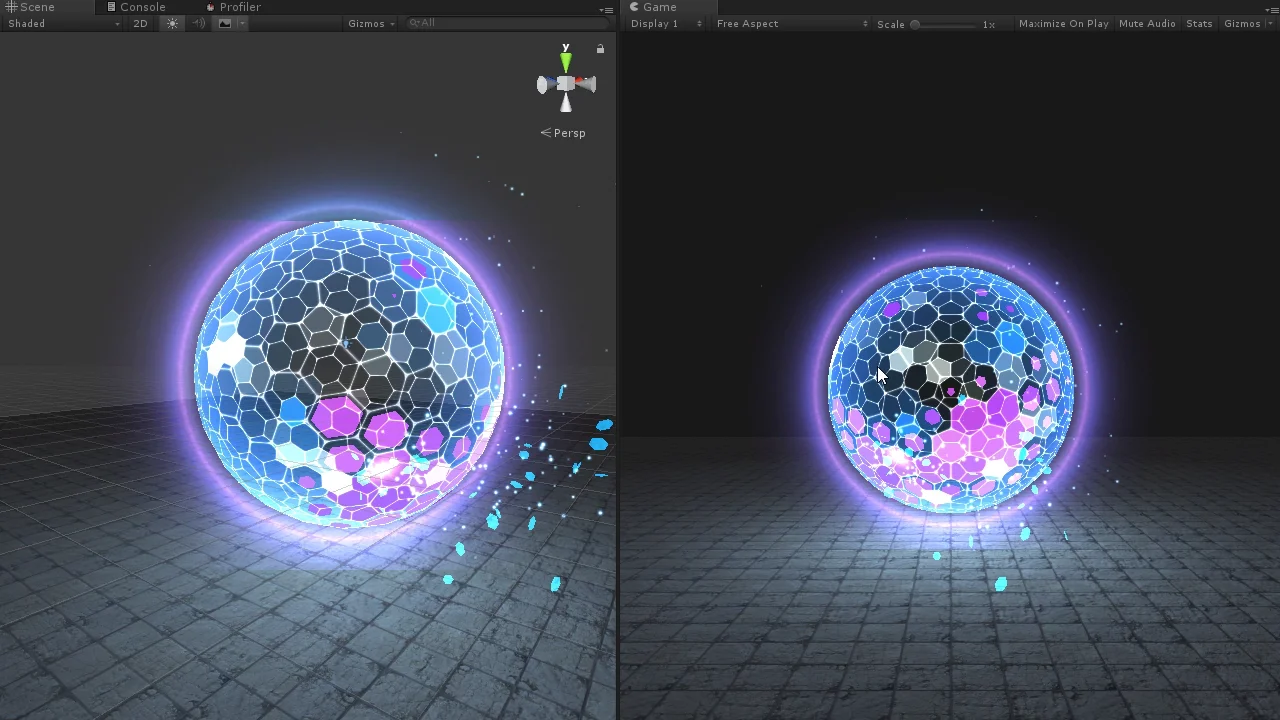
Task: Open the scene effects dropdown arrow
Action: 242,23
